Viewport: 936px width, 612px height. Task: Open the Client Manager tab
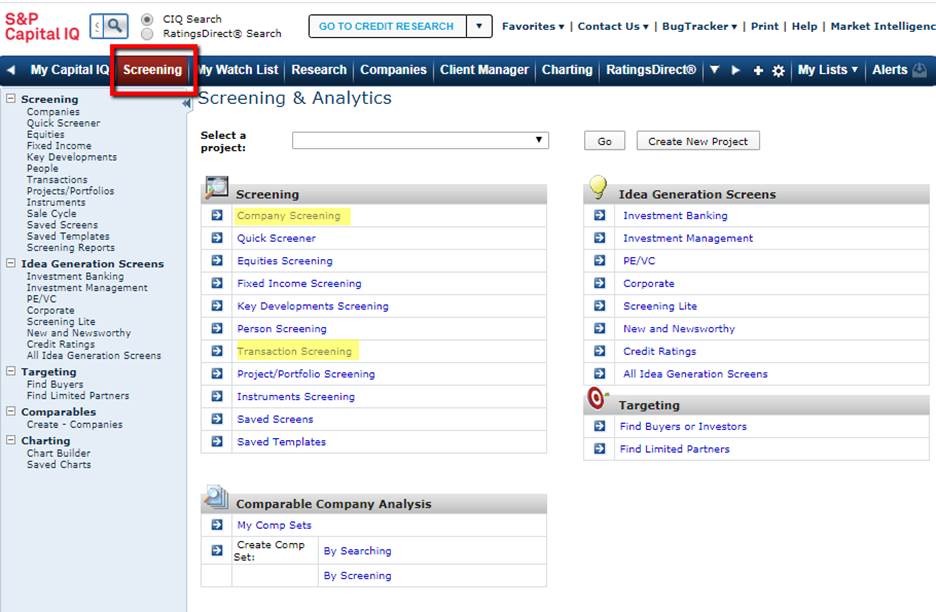point(484,70)
